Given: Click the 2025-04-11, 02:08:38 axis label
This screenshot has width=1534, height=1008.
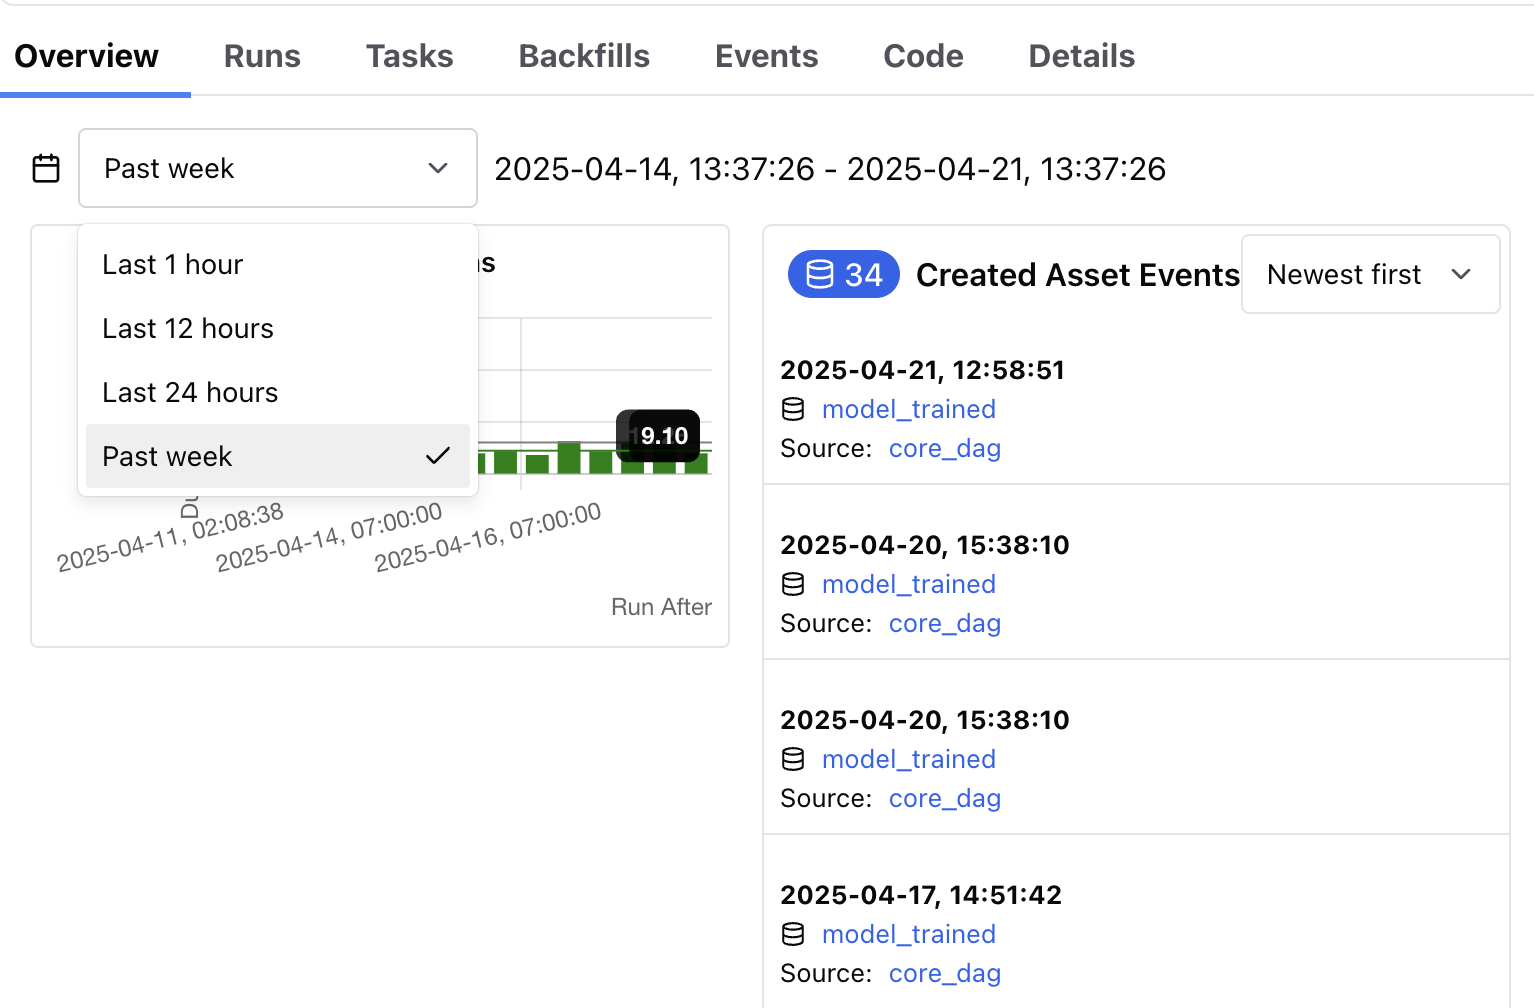Looking at the screenshot, I should [x=170, y=538].
